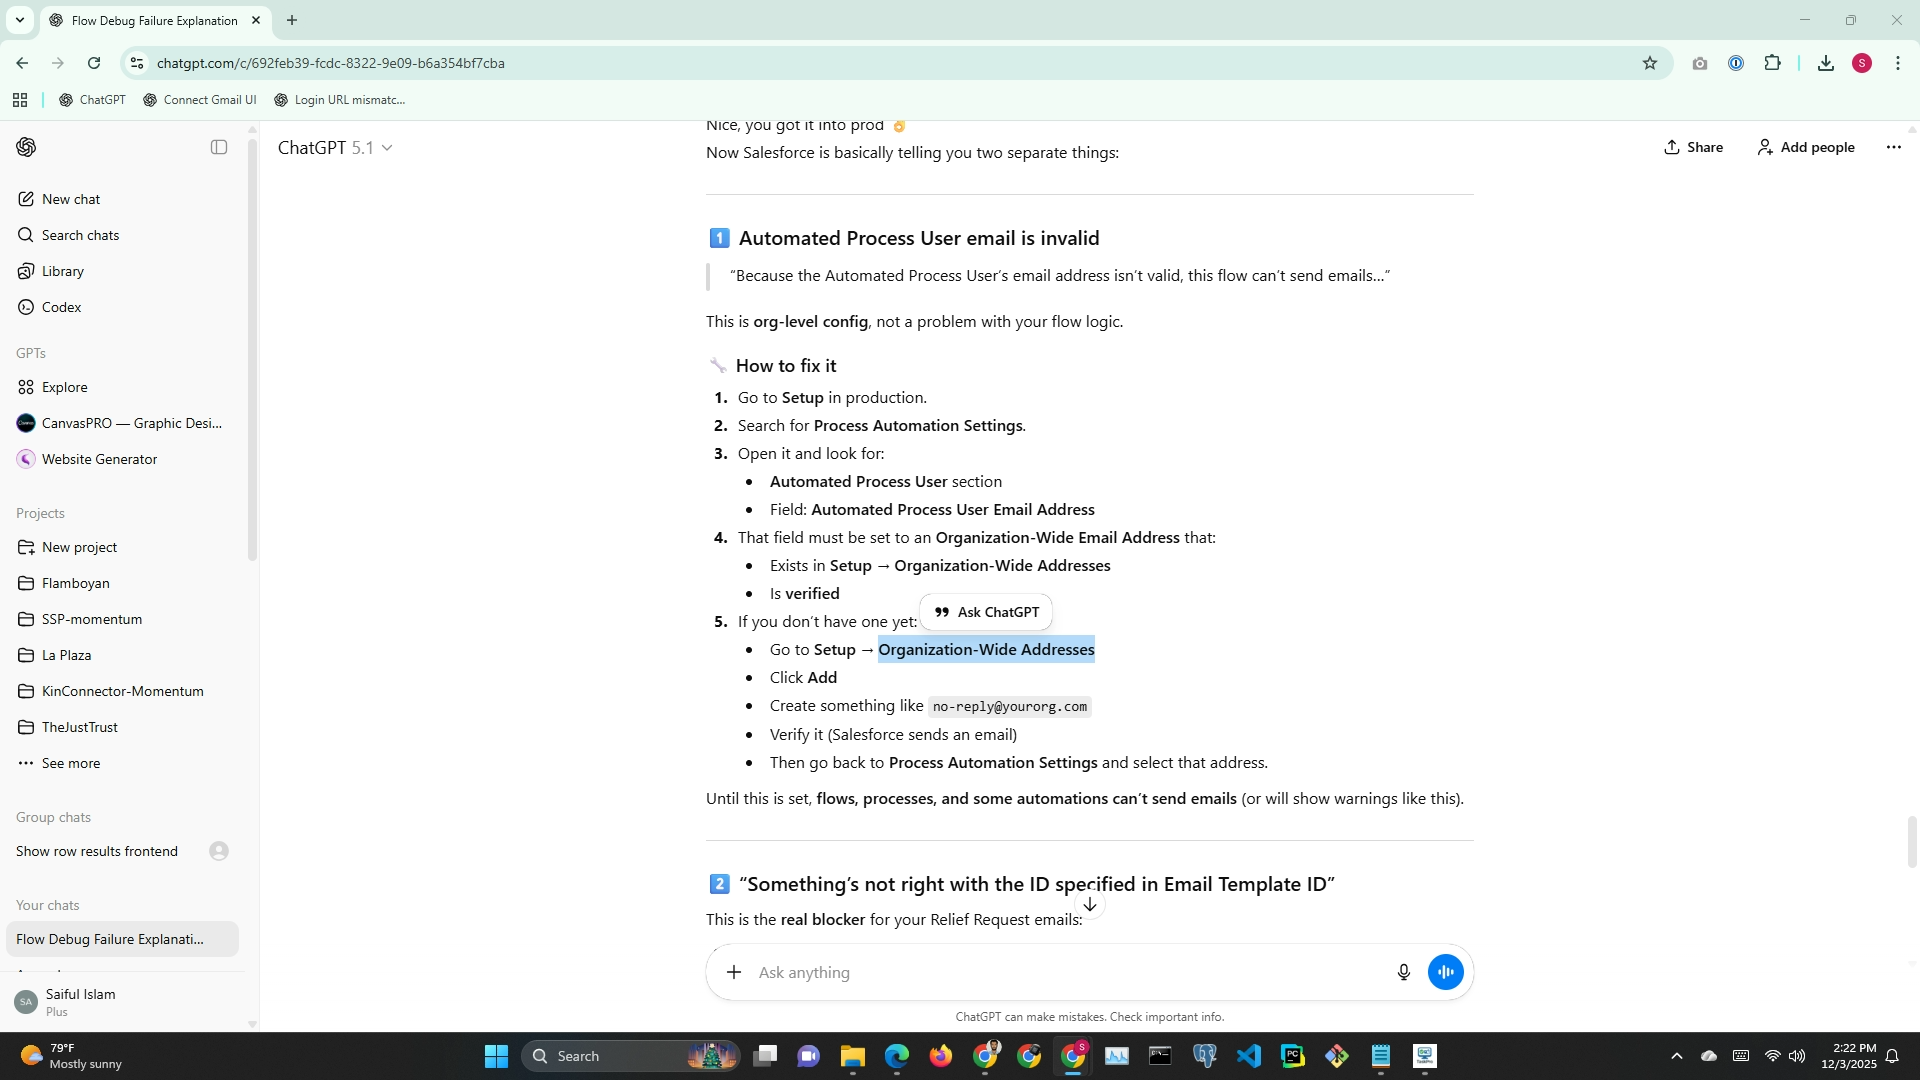The image size is (1920, 1080).
Task: Click the scroll-to-bottom arrow button
Action: tap(1089, 904)
